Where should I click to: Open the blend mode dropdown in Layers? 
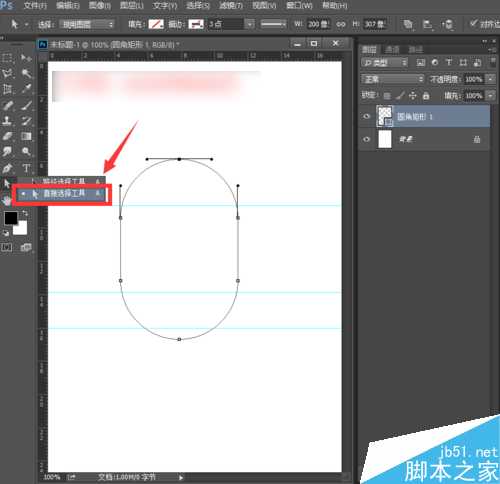(x=393, y=79)
